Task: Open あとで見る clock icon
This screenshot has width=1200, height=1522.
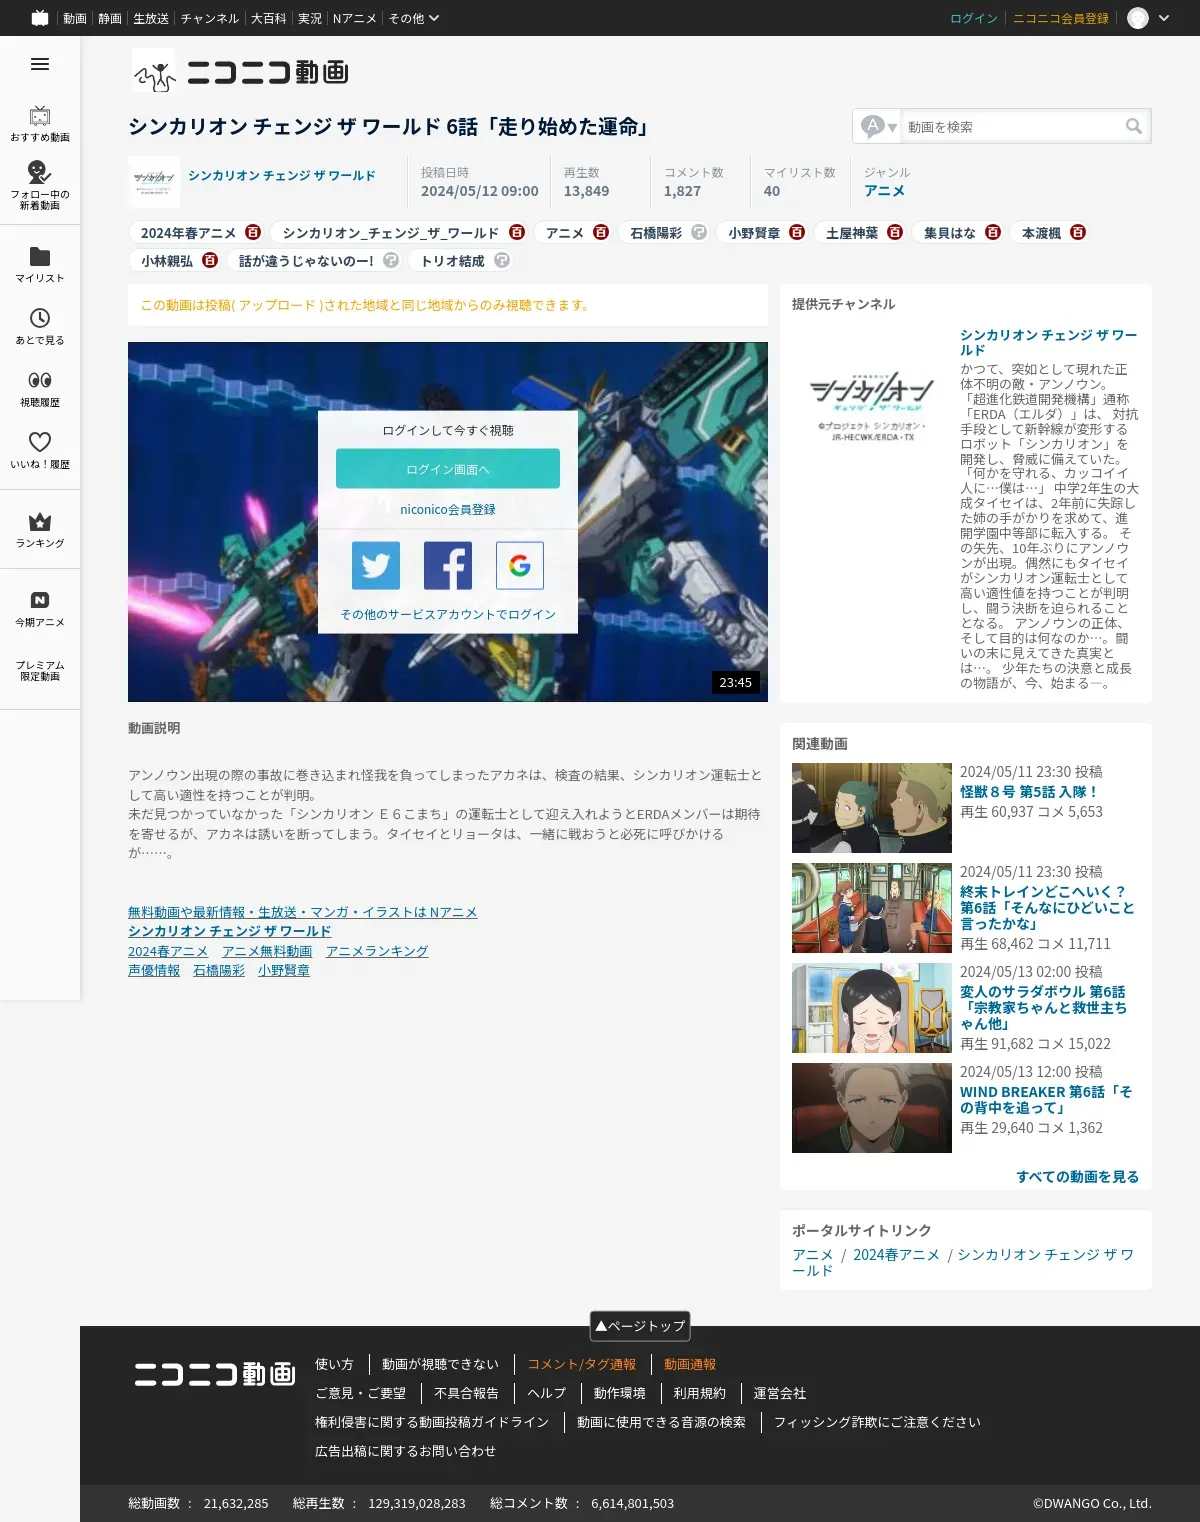Action: [40, 318]
